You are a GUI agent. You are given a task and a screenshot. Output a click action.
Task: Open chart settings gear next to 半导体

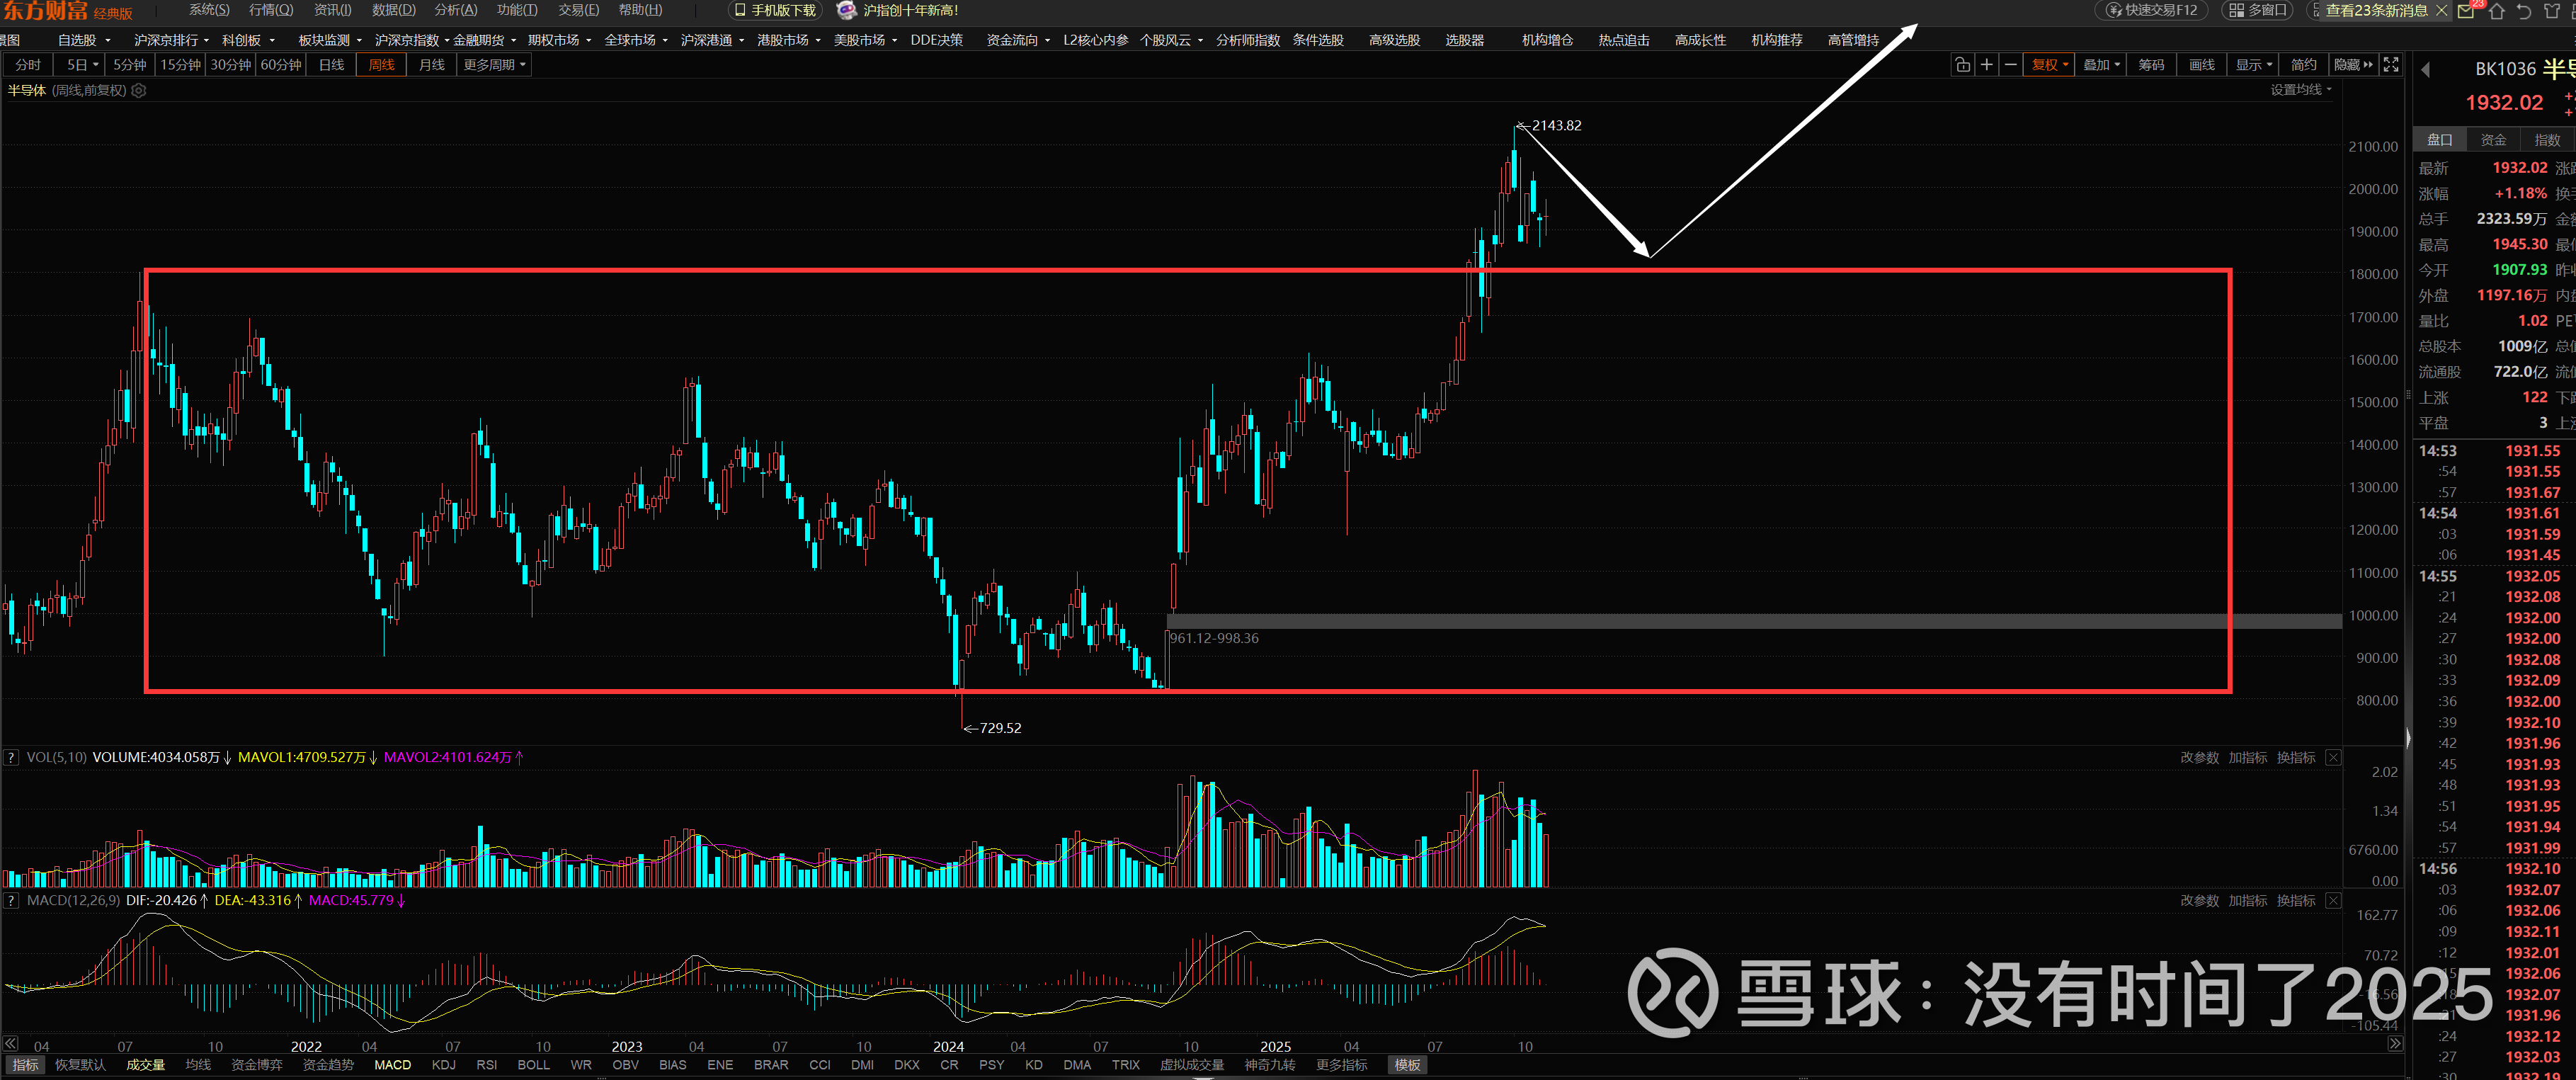[x=139, y=91]
